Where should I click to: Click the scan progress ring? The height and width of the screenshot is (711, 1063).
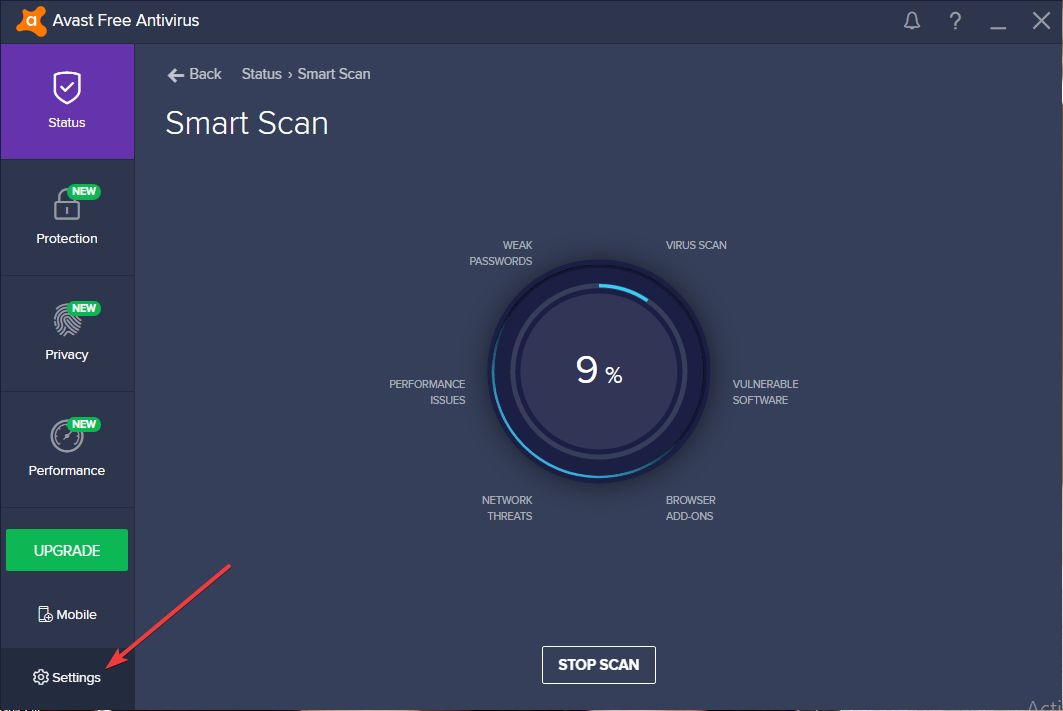(598, 370)
